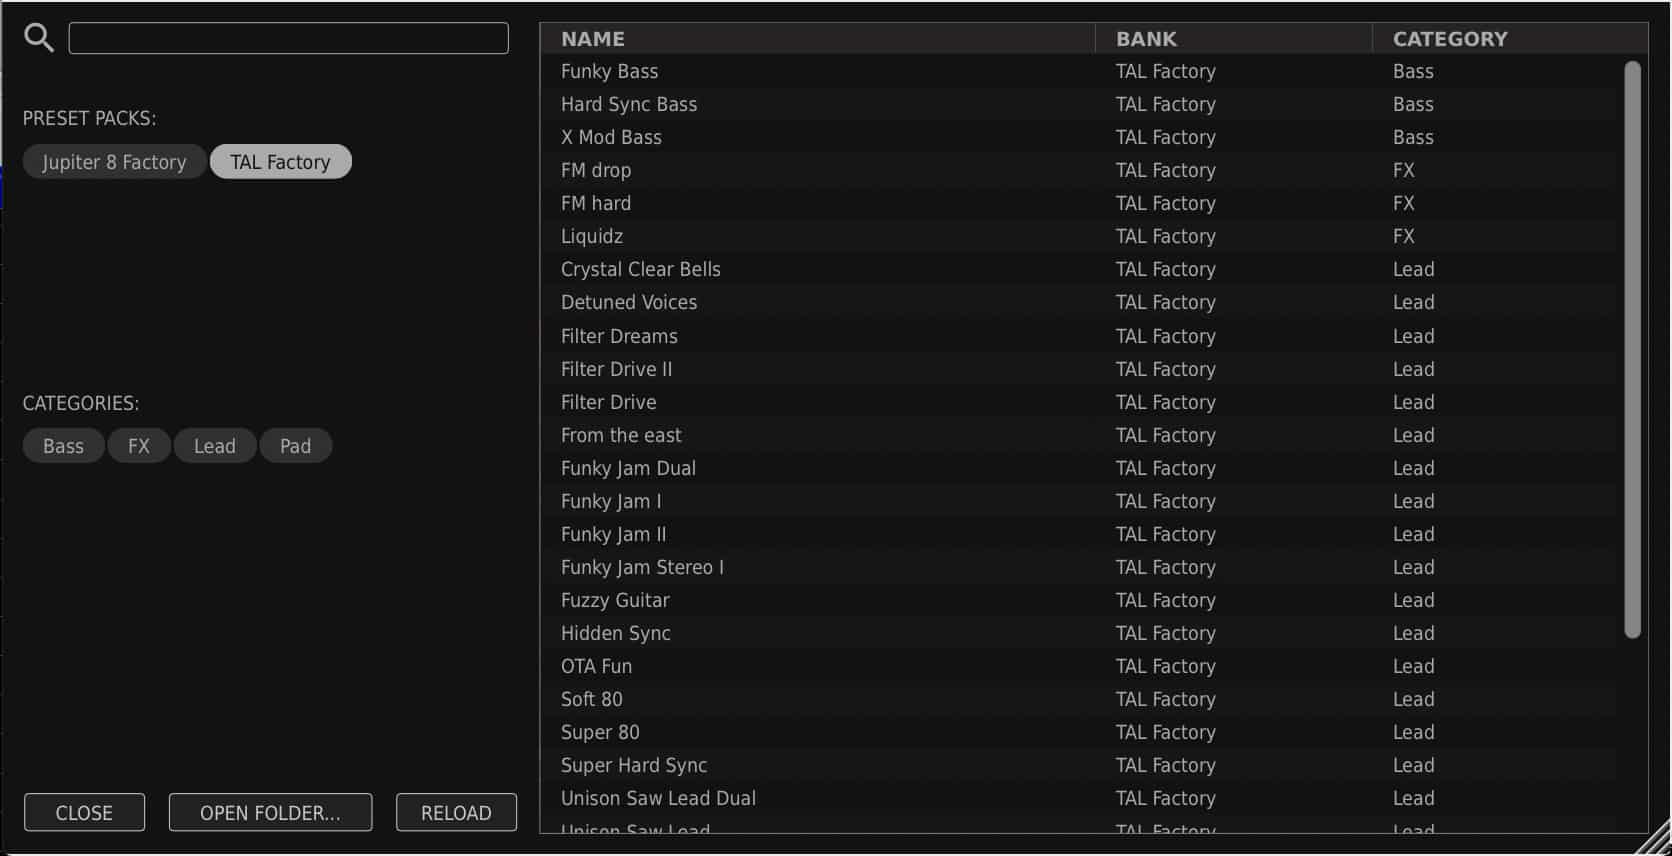Image resolution: width=1672 pixels, height=856 pixels.
Task: Click the preset search input field
Action: [x=288, y=38]
